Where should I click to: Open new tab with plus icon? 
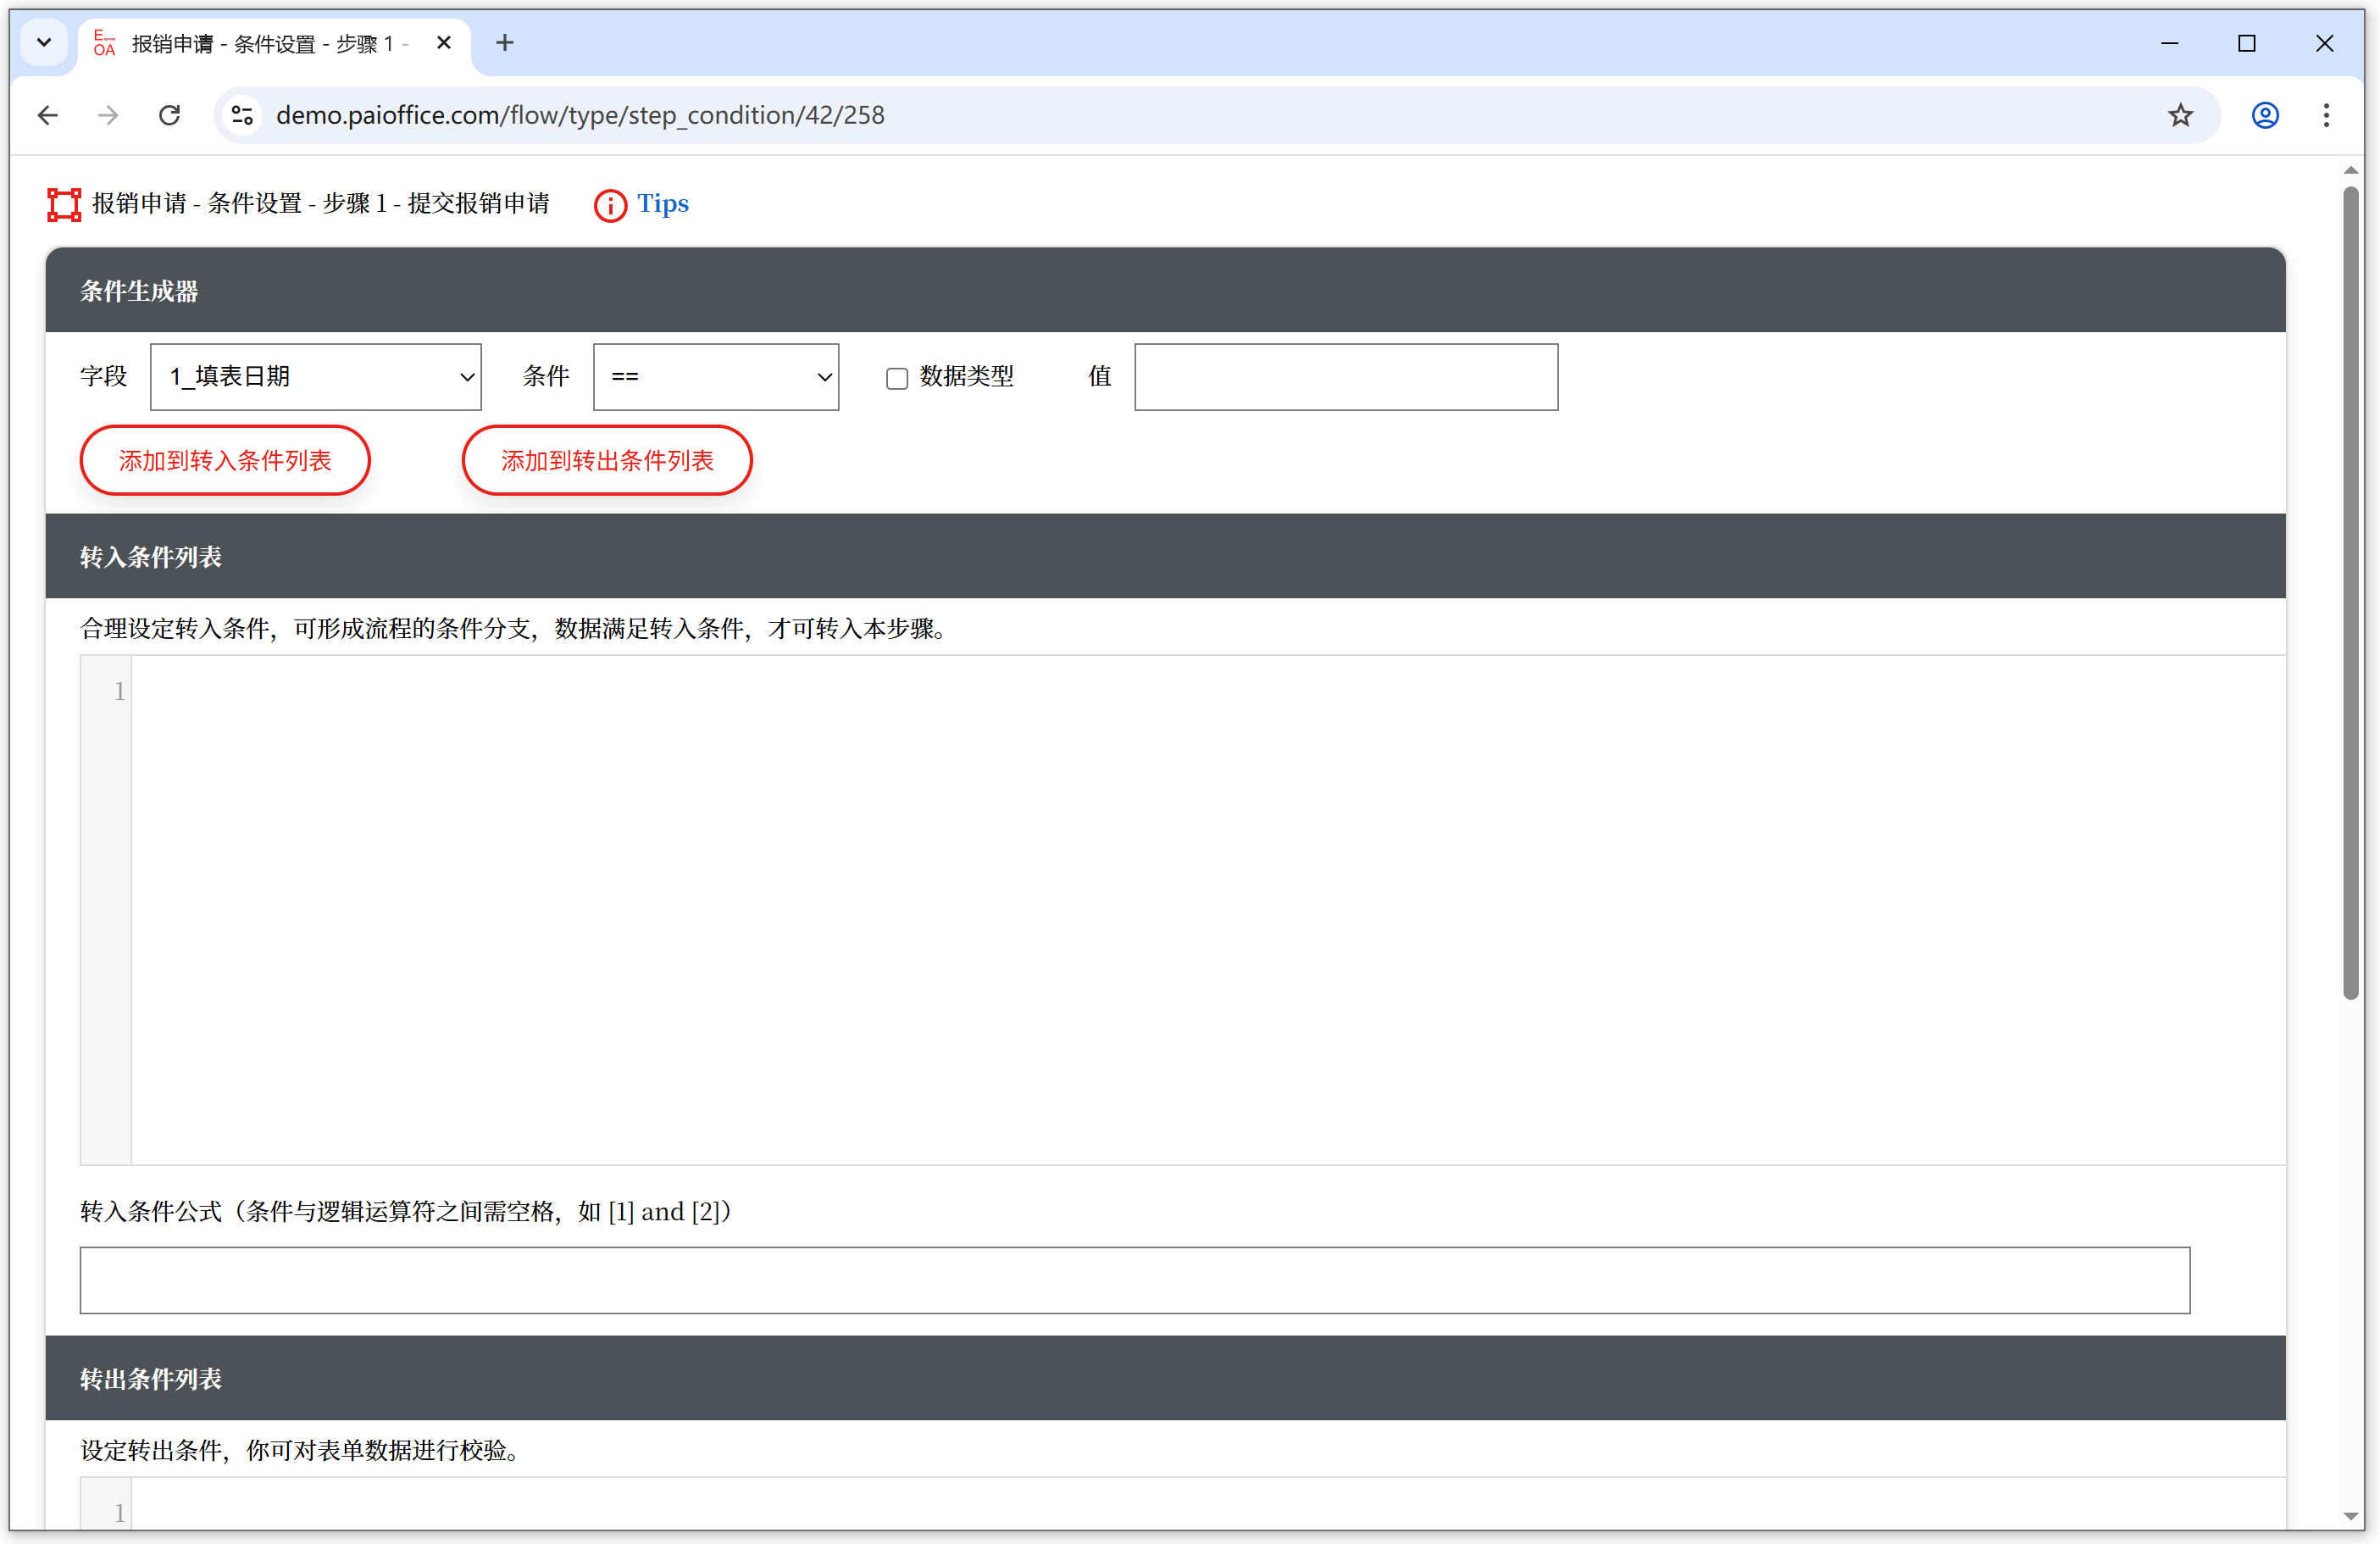tap(505, 43)
